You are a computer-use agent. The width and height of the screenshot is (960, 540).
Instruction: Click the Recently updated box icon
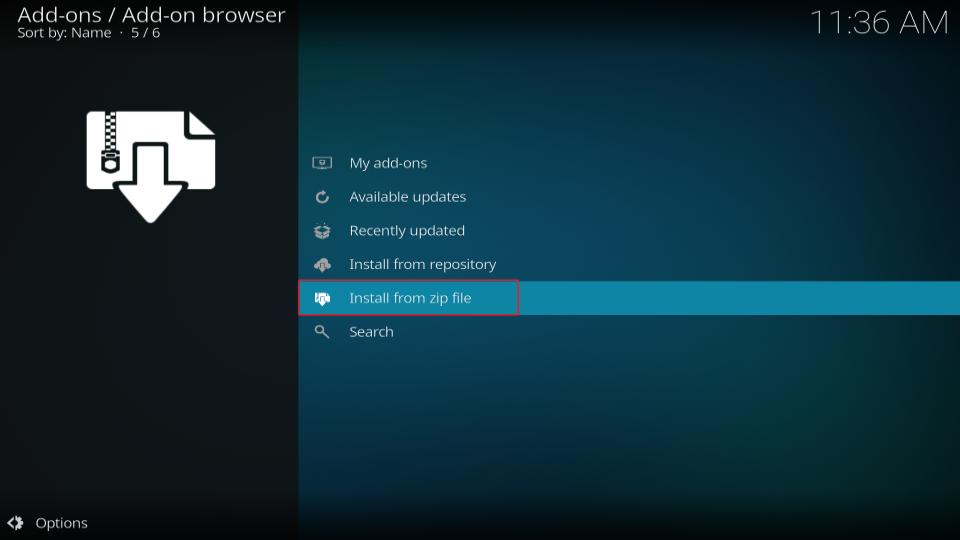[x=322, y=231]
